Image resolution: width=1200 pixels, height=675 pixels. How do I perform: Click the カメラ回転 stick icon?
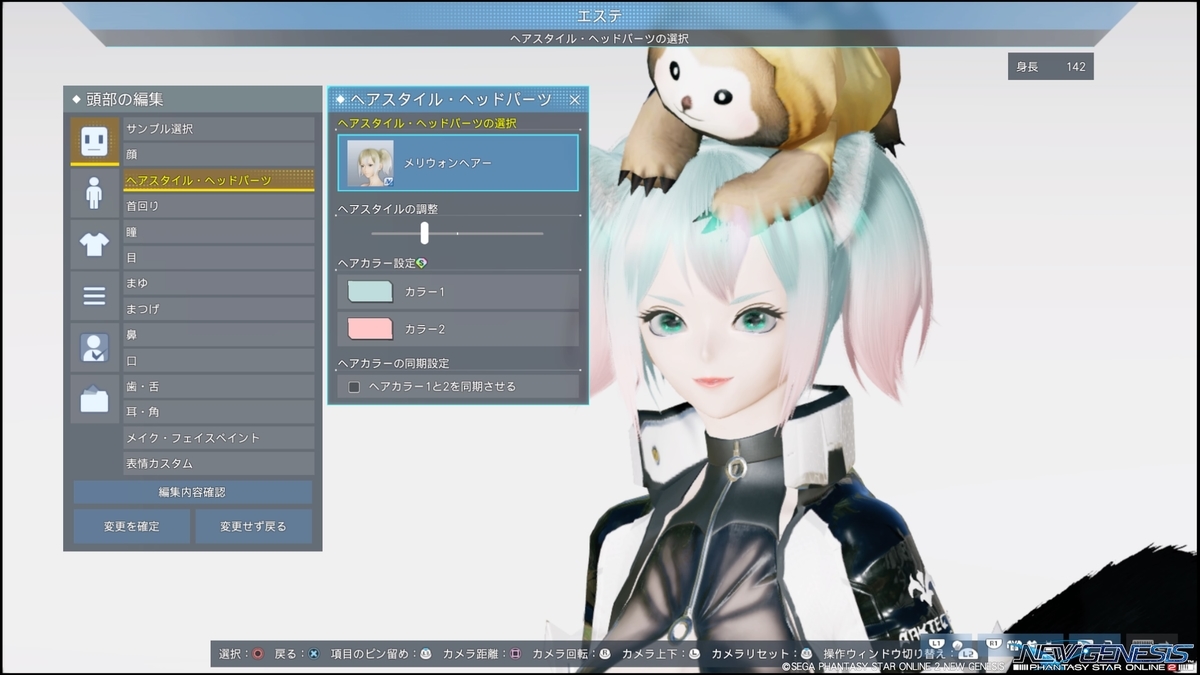tap(605, 654)
